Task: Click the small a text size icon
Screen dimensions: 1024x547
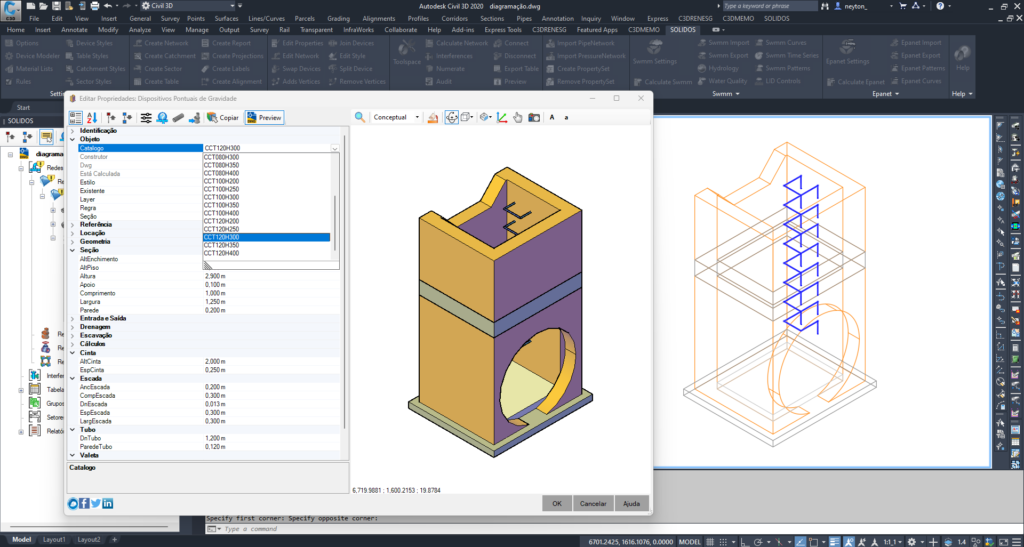Action: pos(566,117)
